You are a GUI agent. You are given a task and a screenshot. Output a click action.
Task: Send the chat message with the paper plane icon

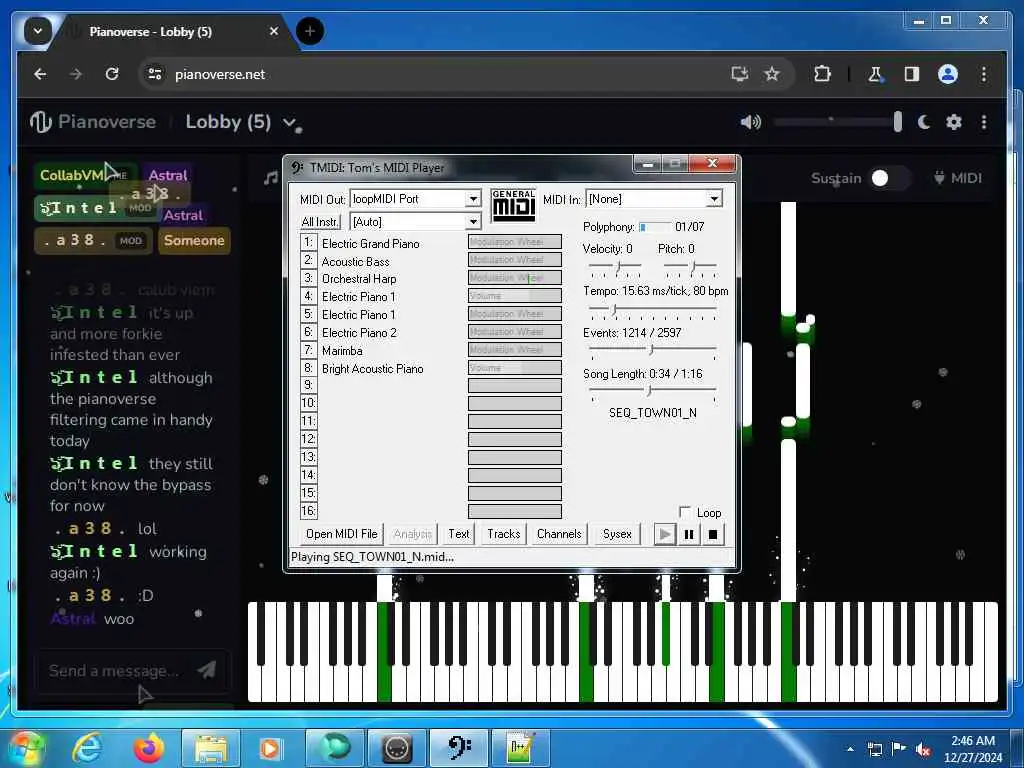point(207,669)
